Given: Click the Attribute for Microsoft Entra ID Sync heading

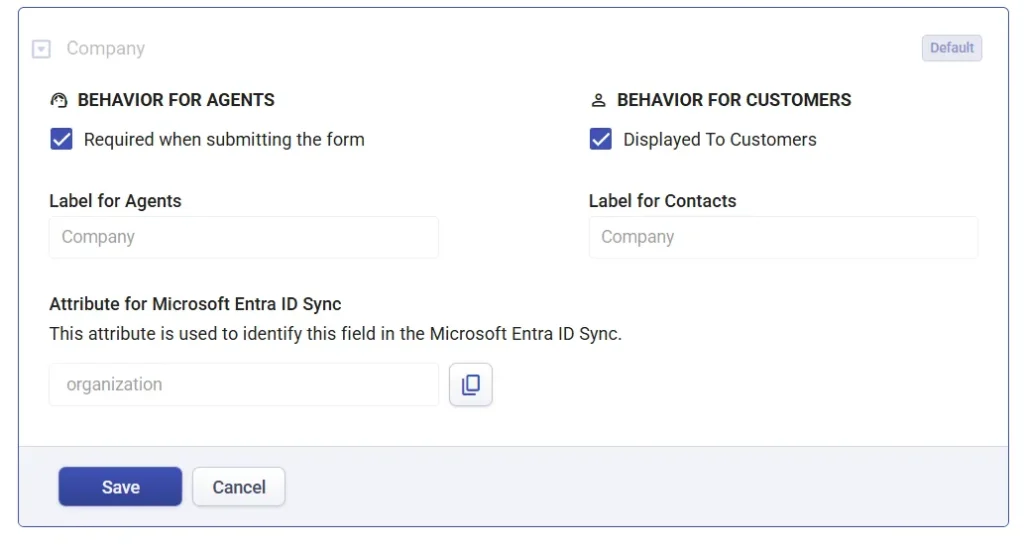Looking at the screenshot, I should [x=195, y=304].
